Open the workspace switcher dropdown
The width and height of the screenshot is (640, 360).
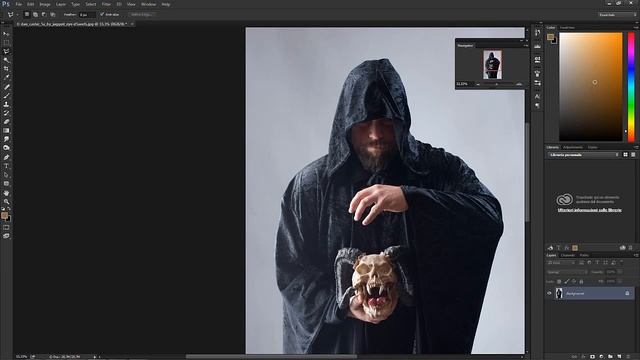pos(618,15)
